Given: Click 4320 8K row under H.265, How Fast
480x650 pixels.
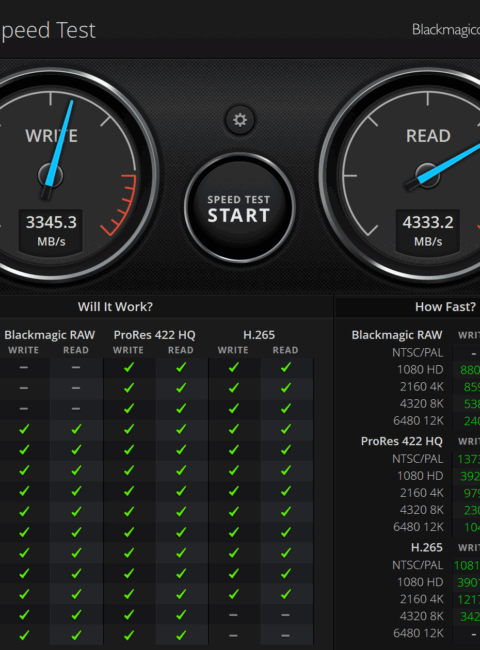Looking at the screenshot, I should 422,616.
